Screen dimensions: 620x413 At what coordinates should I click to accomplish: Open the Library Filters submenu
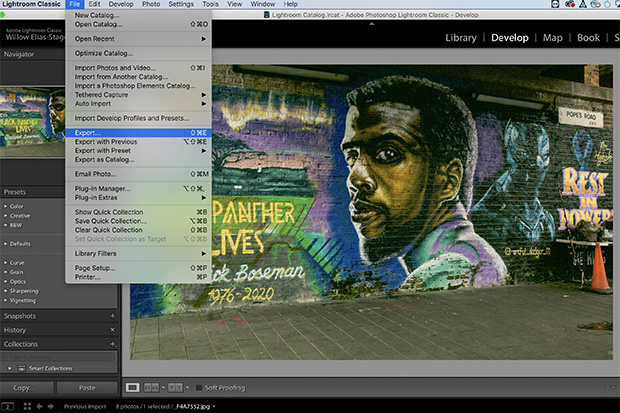click(138, 253)
